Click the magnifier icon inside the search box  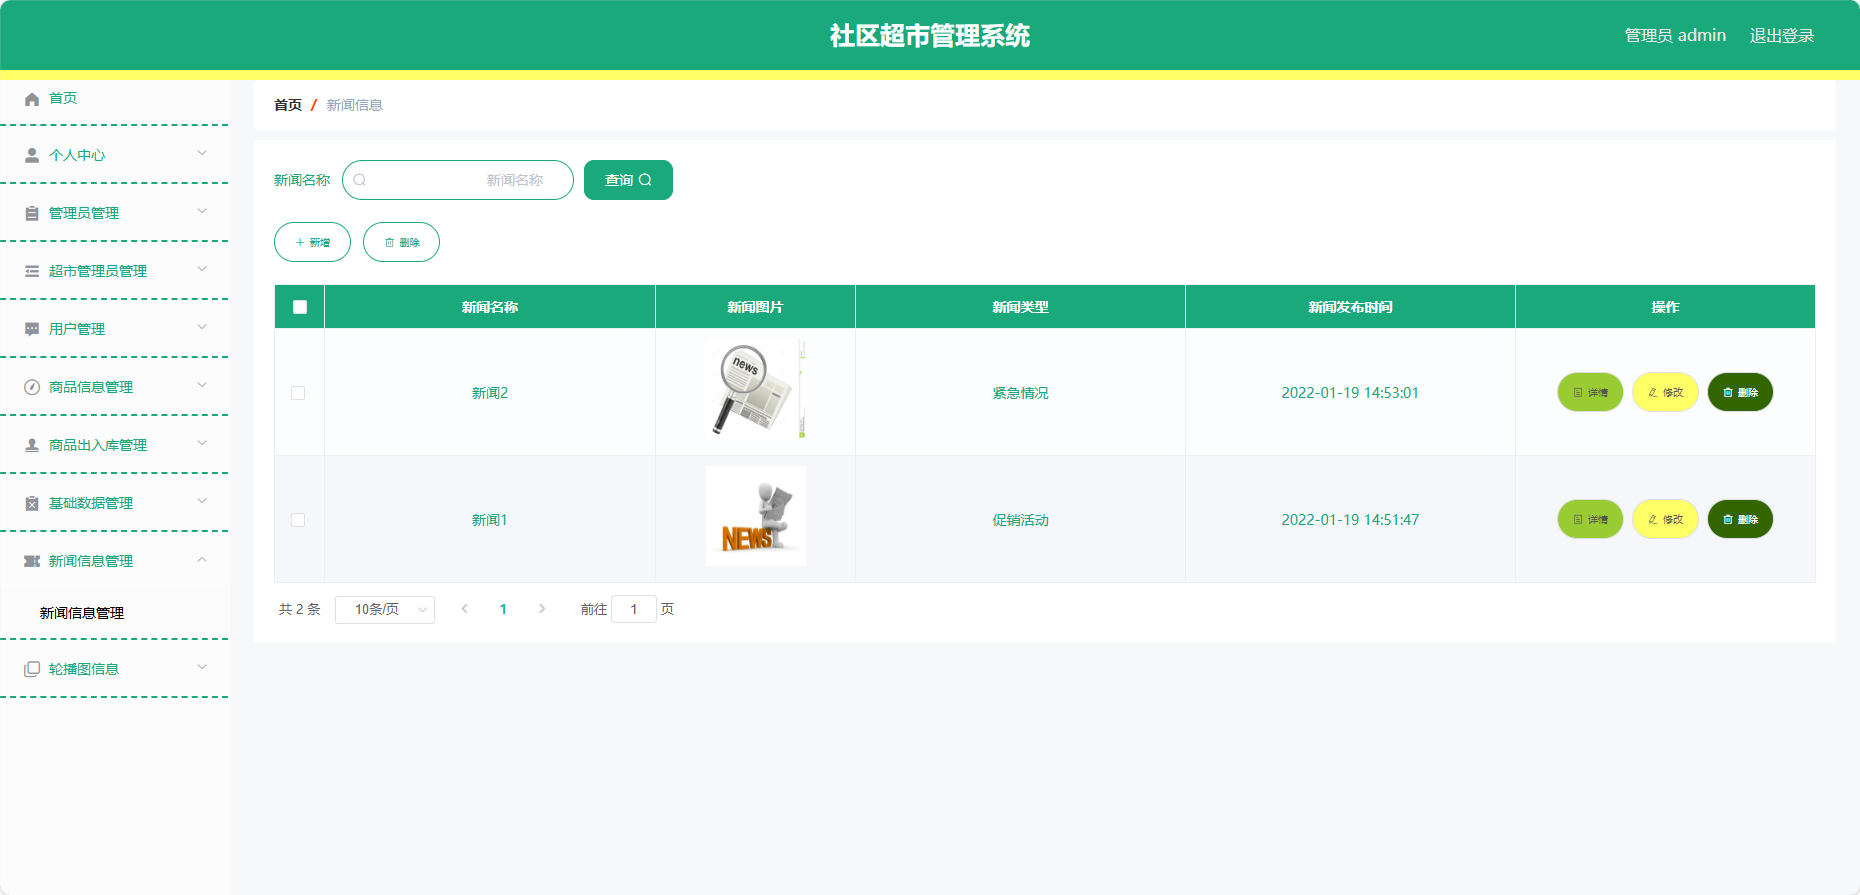click(x=360, y=180)
